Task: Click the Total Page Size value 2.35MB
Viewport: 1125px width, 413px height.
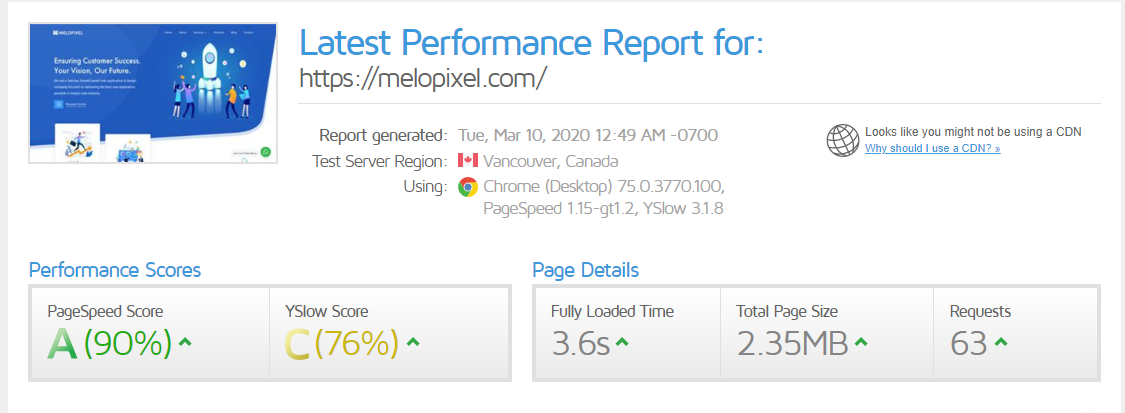Action: [793, 343]
